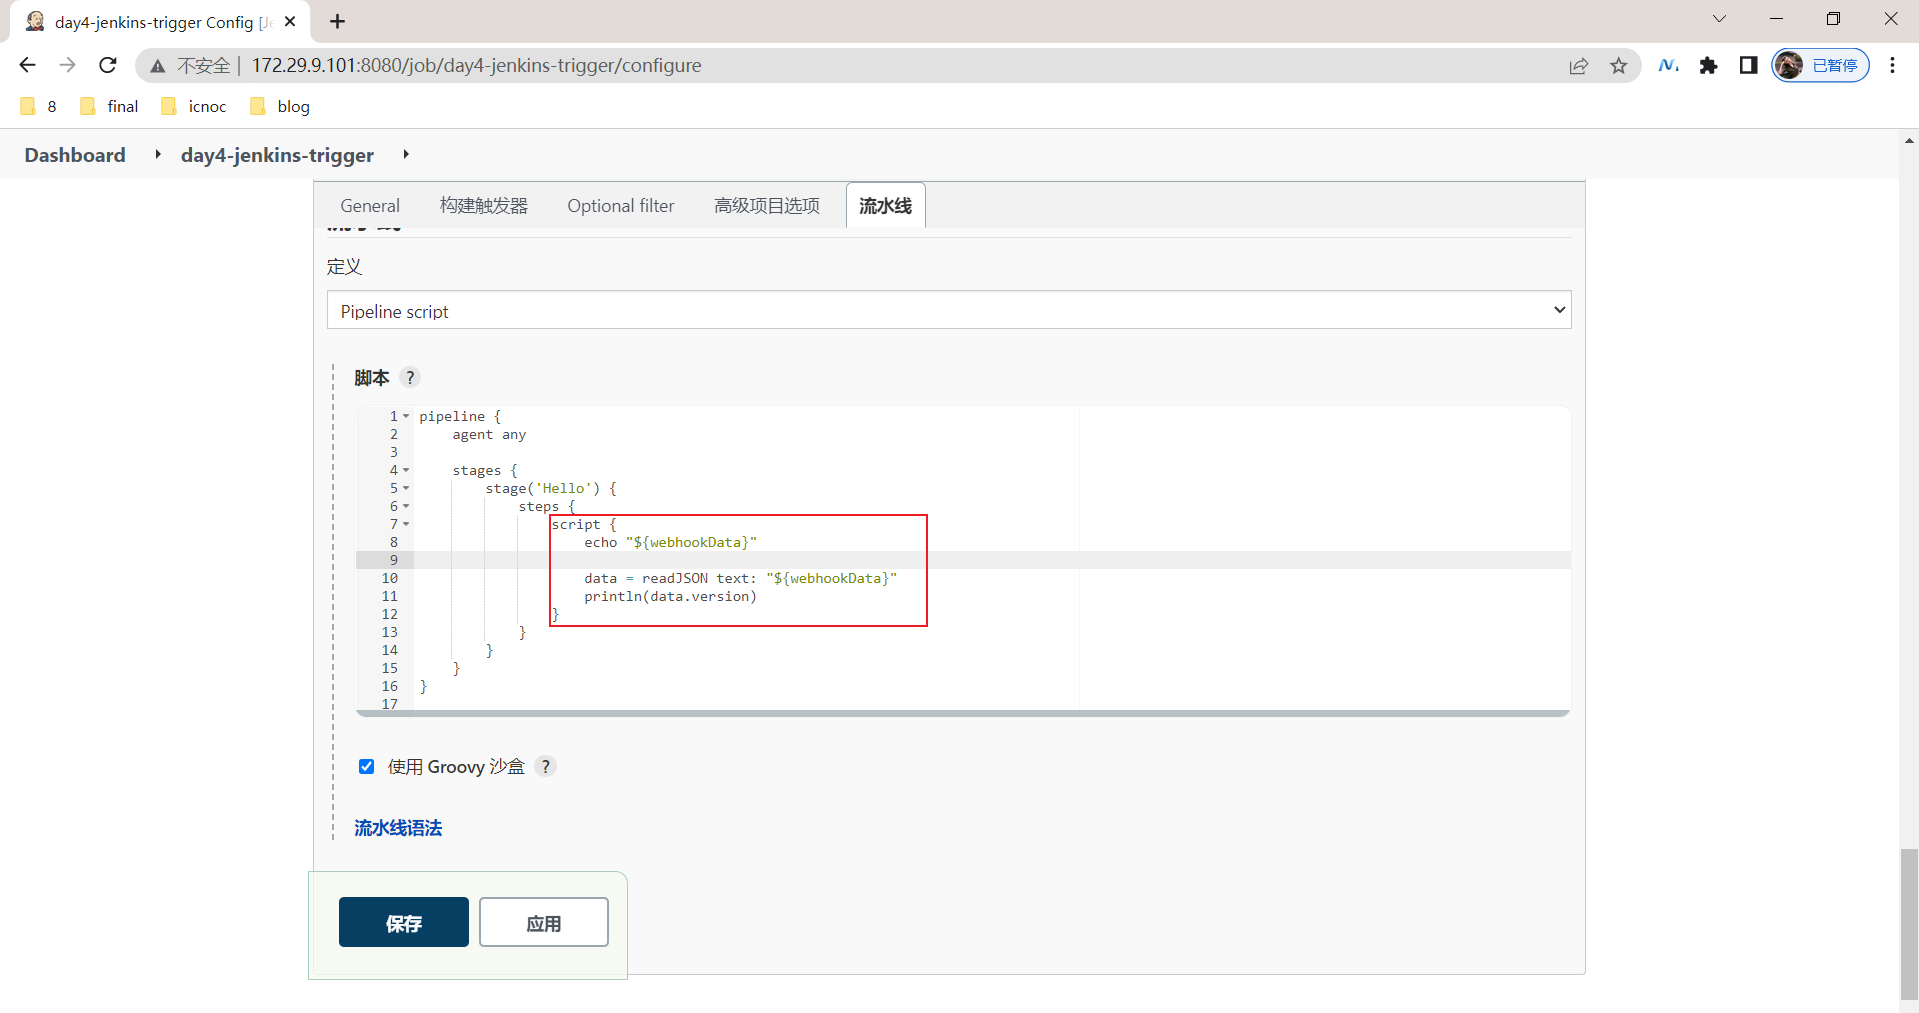This screenshot has width=1919, height=1013.
Task: Open the Chrome three-dot menu
Action: pos(1892,65)
